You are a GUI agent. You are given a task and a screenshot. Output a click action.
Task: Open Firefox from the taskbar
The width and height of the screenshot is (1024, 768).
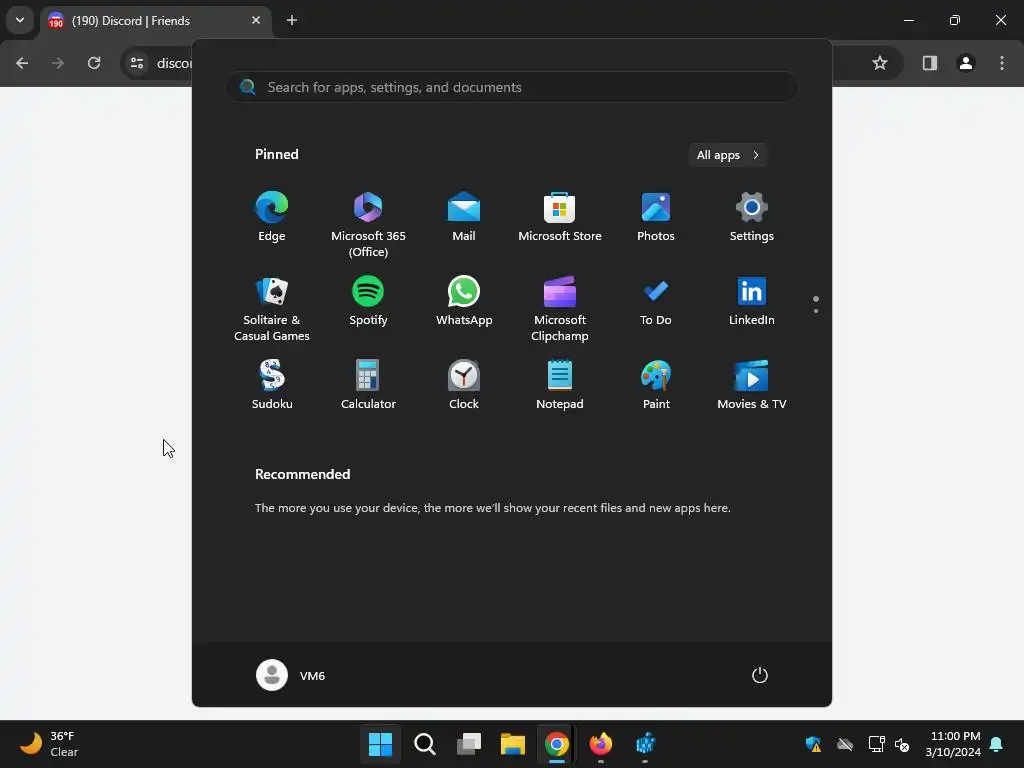[x=601, y=744]
